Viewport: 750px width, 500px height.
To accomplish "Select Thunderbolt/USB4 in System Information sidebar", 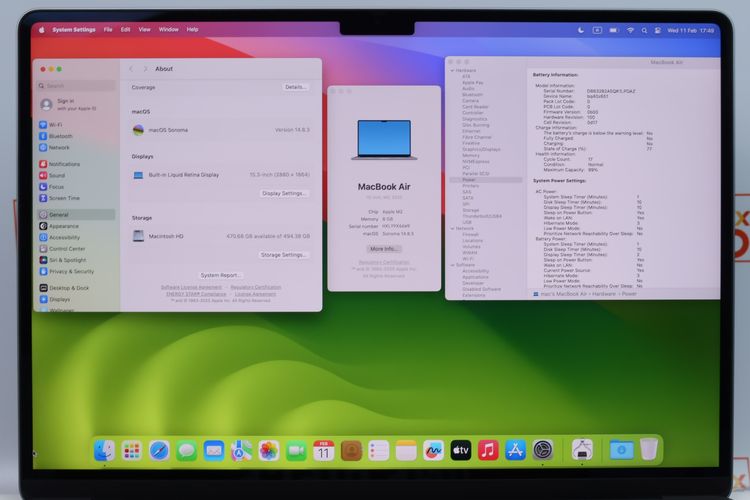I will coord(482,216).
